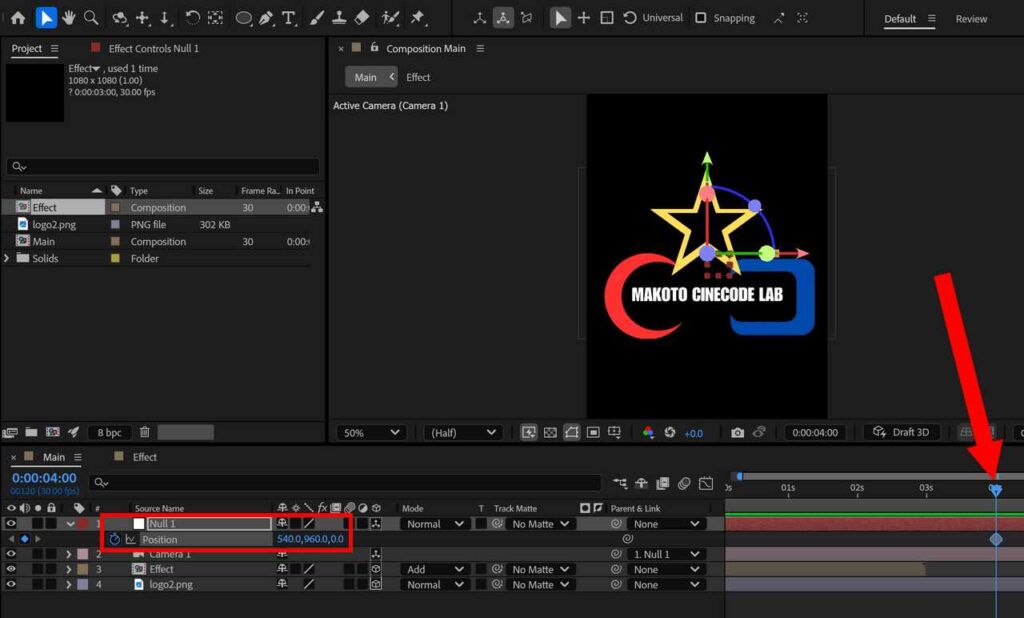Open Camera 1 parent dropdown 1. Null 1
Screen dimensions: 1024x618
click(665, 554)
